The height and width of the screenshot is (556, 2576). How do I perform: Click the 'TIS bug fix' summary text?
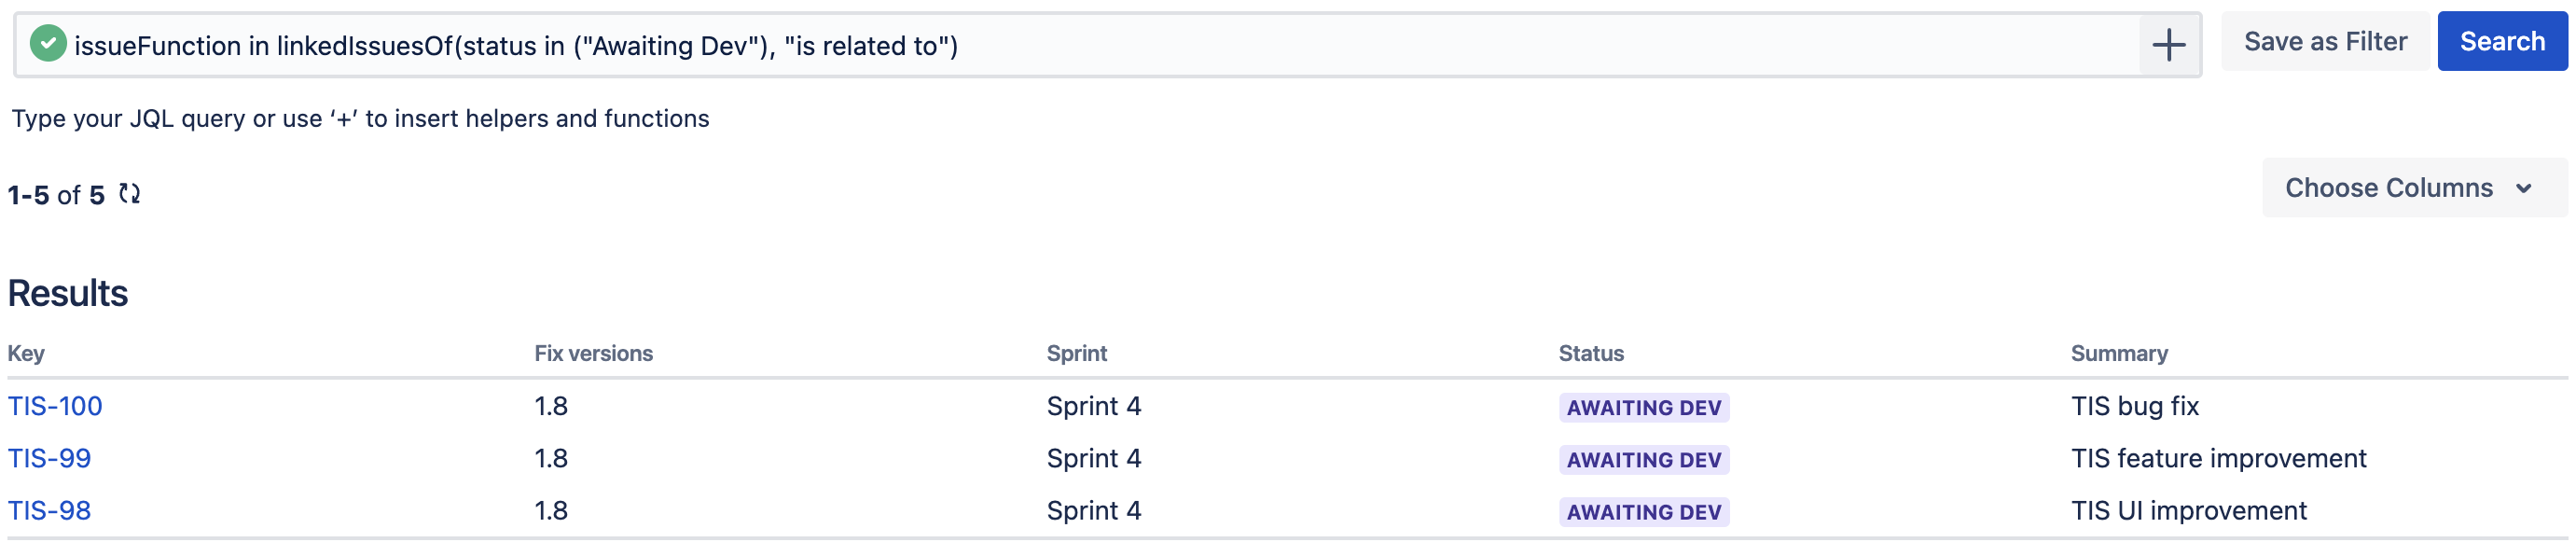2134,406
